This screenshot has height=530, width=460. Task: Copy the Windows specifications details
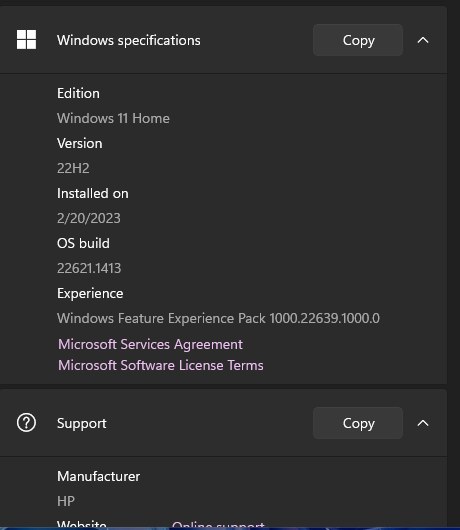[358, 40]
